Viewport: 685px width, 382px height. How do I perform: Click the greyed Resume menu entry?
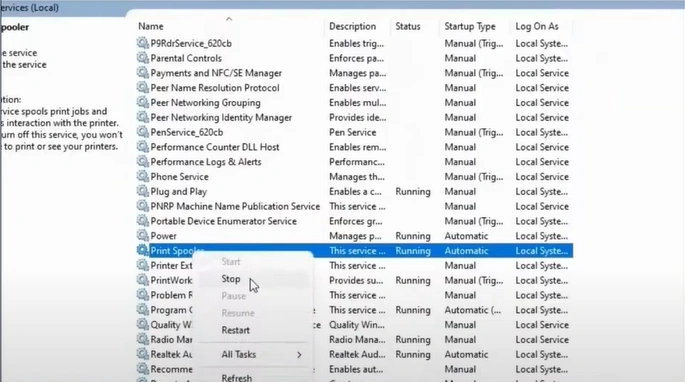click(238, 313)
